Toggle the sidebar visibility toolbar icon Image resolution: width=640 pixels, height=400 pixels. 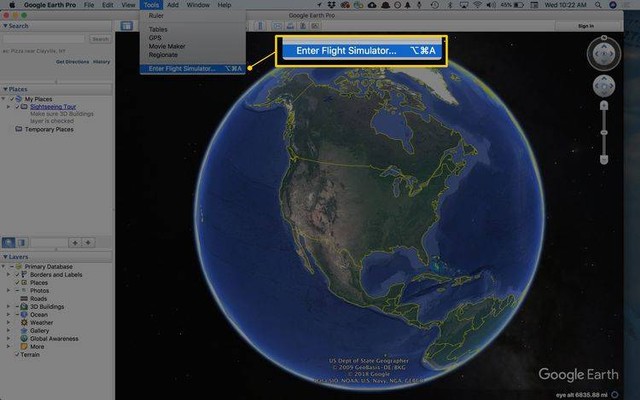coord(127,26)
